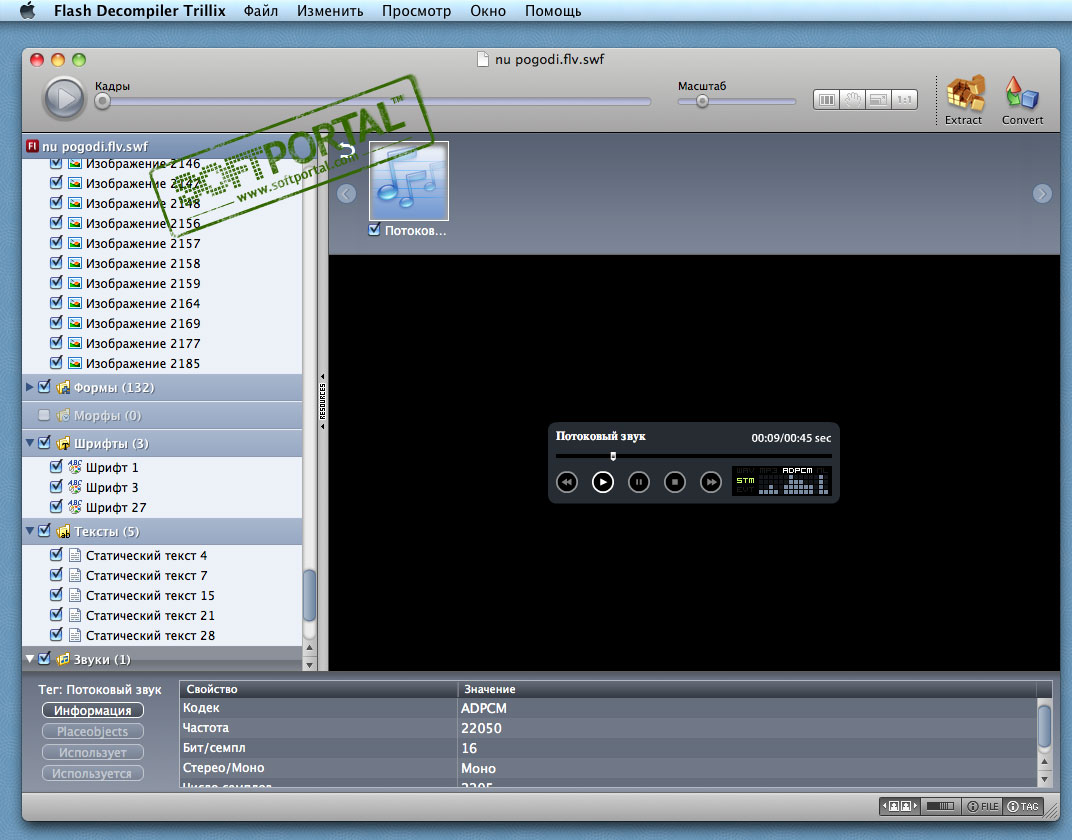Click the image icon of Изображение 2164
This screenshot has width=1072, height=840.
point(75,303)
